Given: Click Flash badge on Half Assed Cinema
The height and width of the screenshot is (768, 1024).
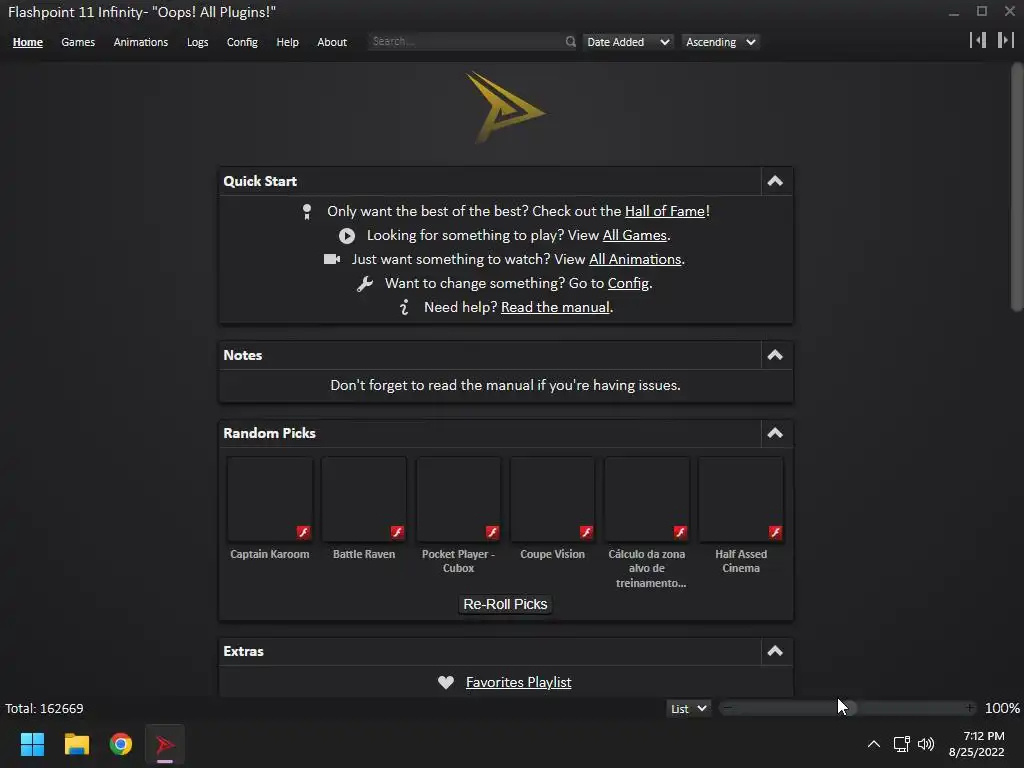Looking at the screenshot, I should pyautogui.click(x=775, y=532).
